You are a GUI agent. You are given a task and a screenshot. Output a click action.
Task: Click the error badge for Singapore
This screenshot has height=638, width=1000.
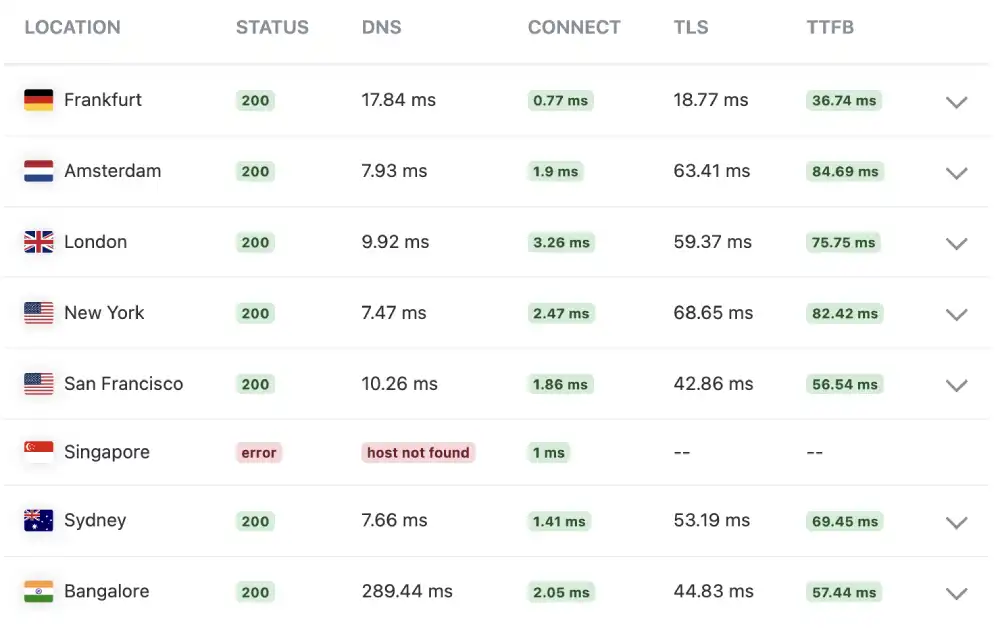click(x=258, y=451)
